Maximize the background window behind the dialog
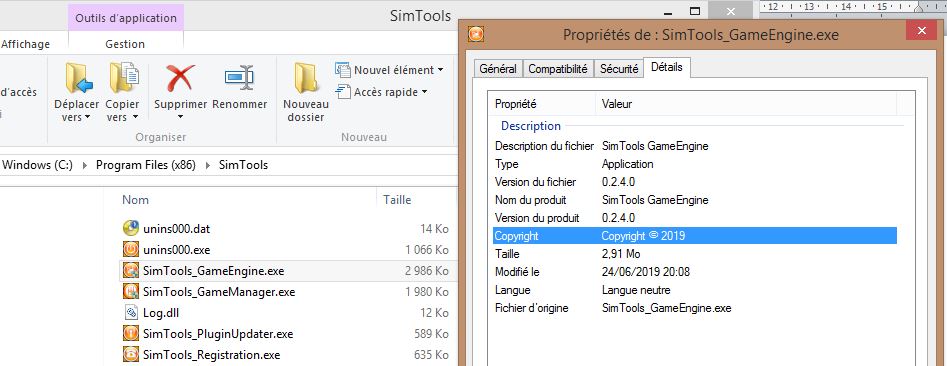Screen dimensions: 947x366 tap(695, 11)
